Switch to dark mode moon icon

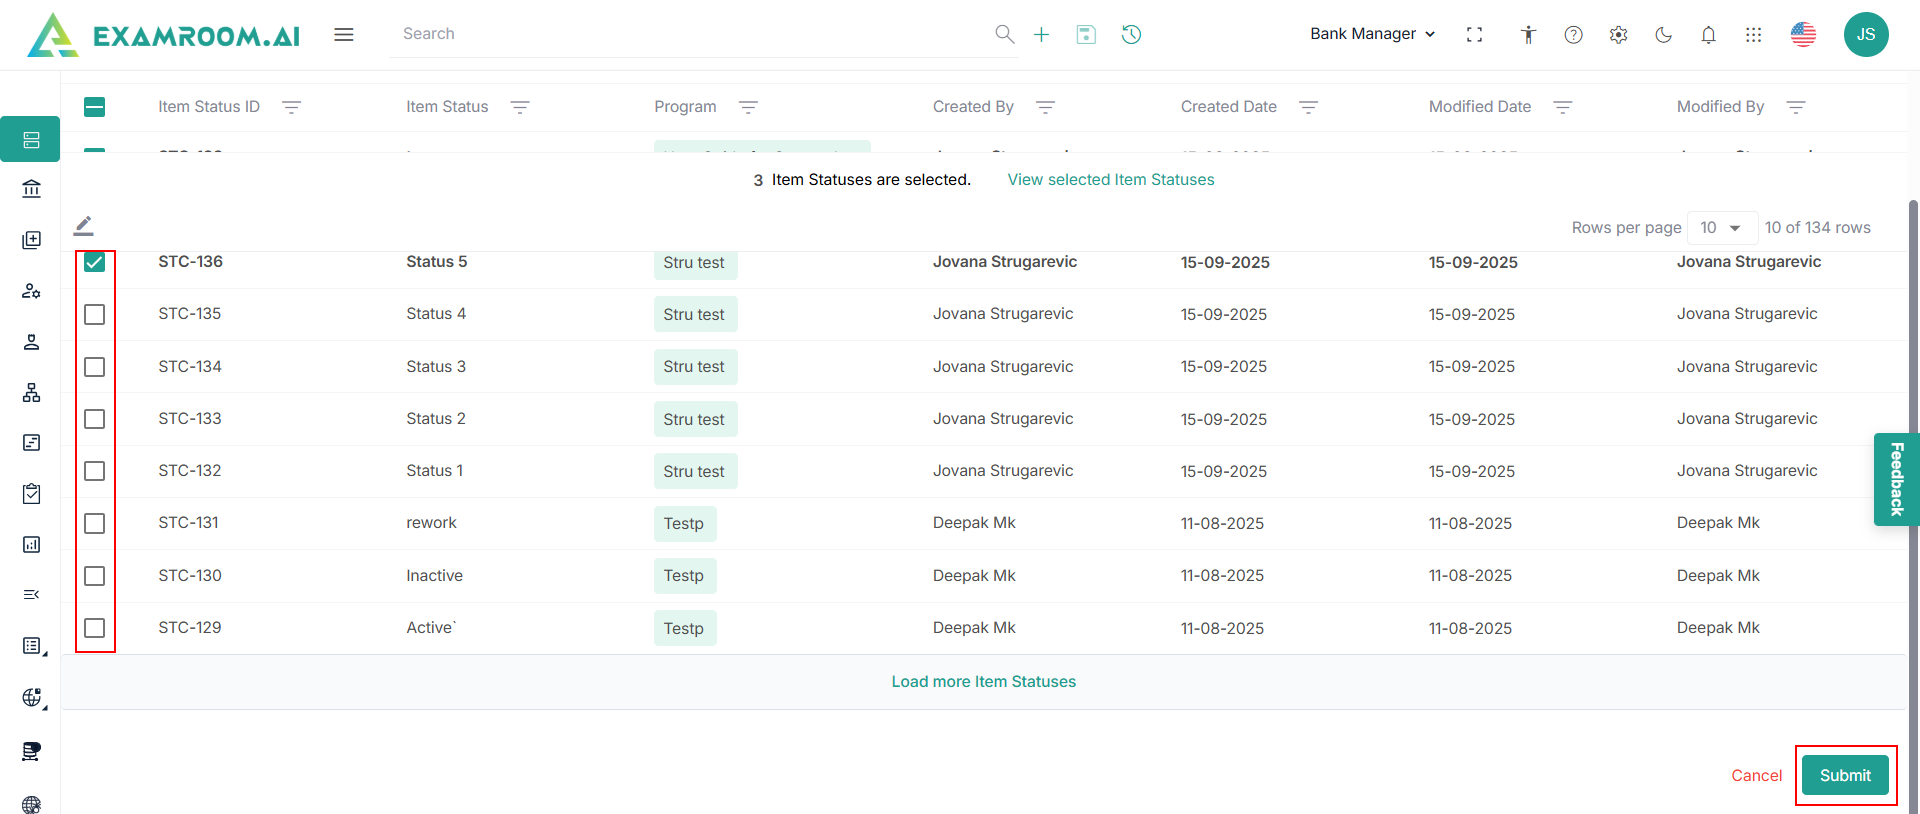1663,35
